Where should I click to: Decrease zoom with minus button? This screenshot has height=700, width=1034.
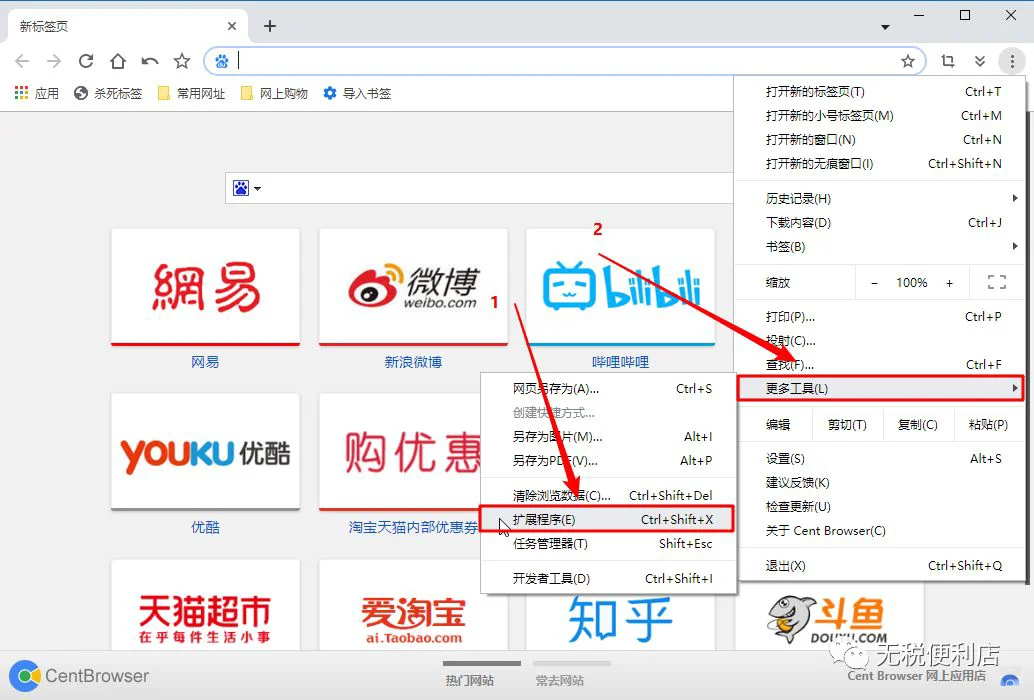pos(874,283)
